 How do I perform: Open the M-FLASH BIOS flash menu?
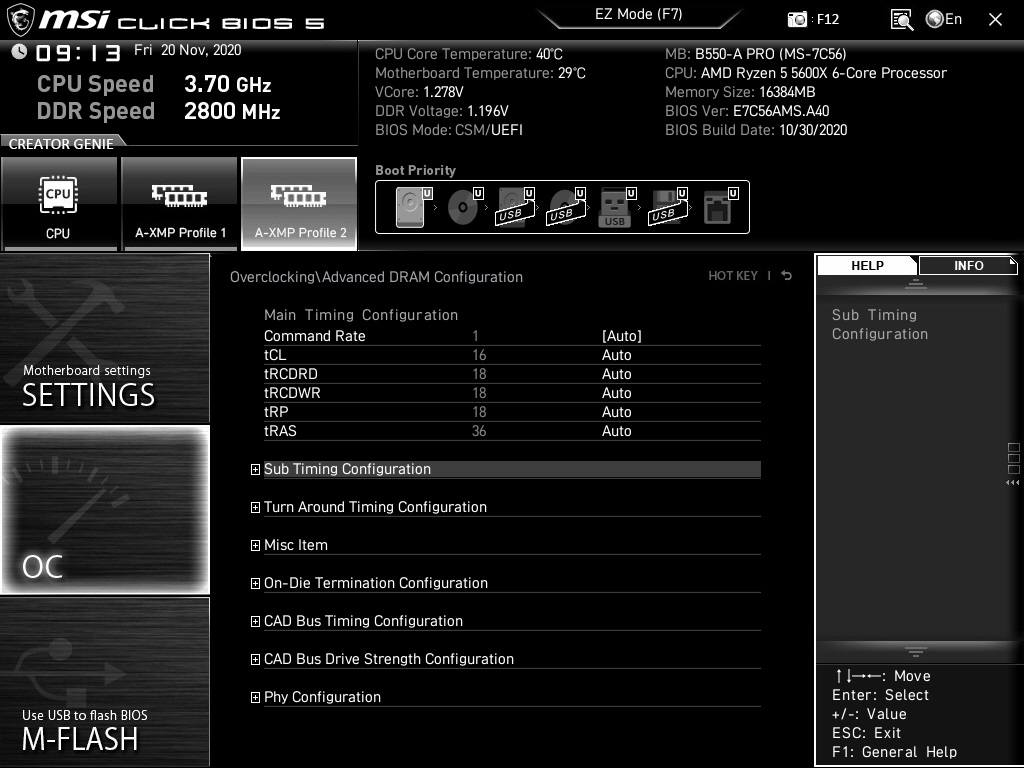[104, 682]
